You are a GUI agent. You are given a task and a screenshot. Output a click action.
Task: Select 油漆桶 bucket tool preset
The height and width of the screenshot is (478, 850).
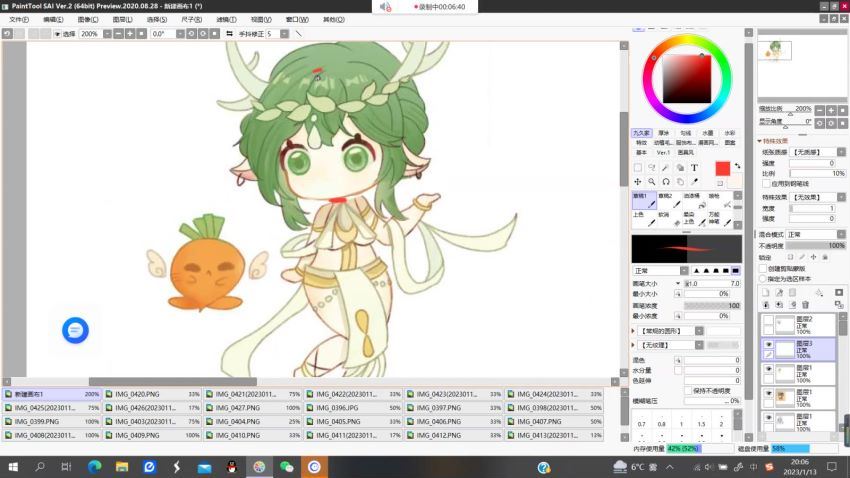(695, 200)
